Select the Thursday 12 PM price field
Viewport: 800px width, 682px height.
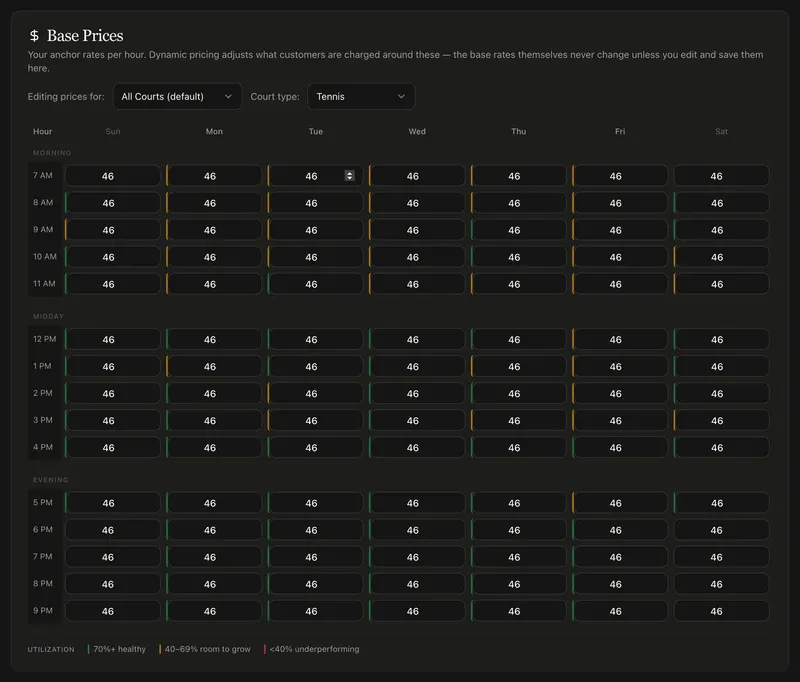(518, 339)
